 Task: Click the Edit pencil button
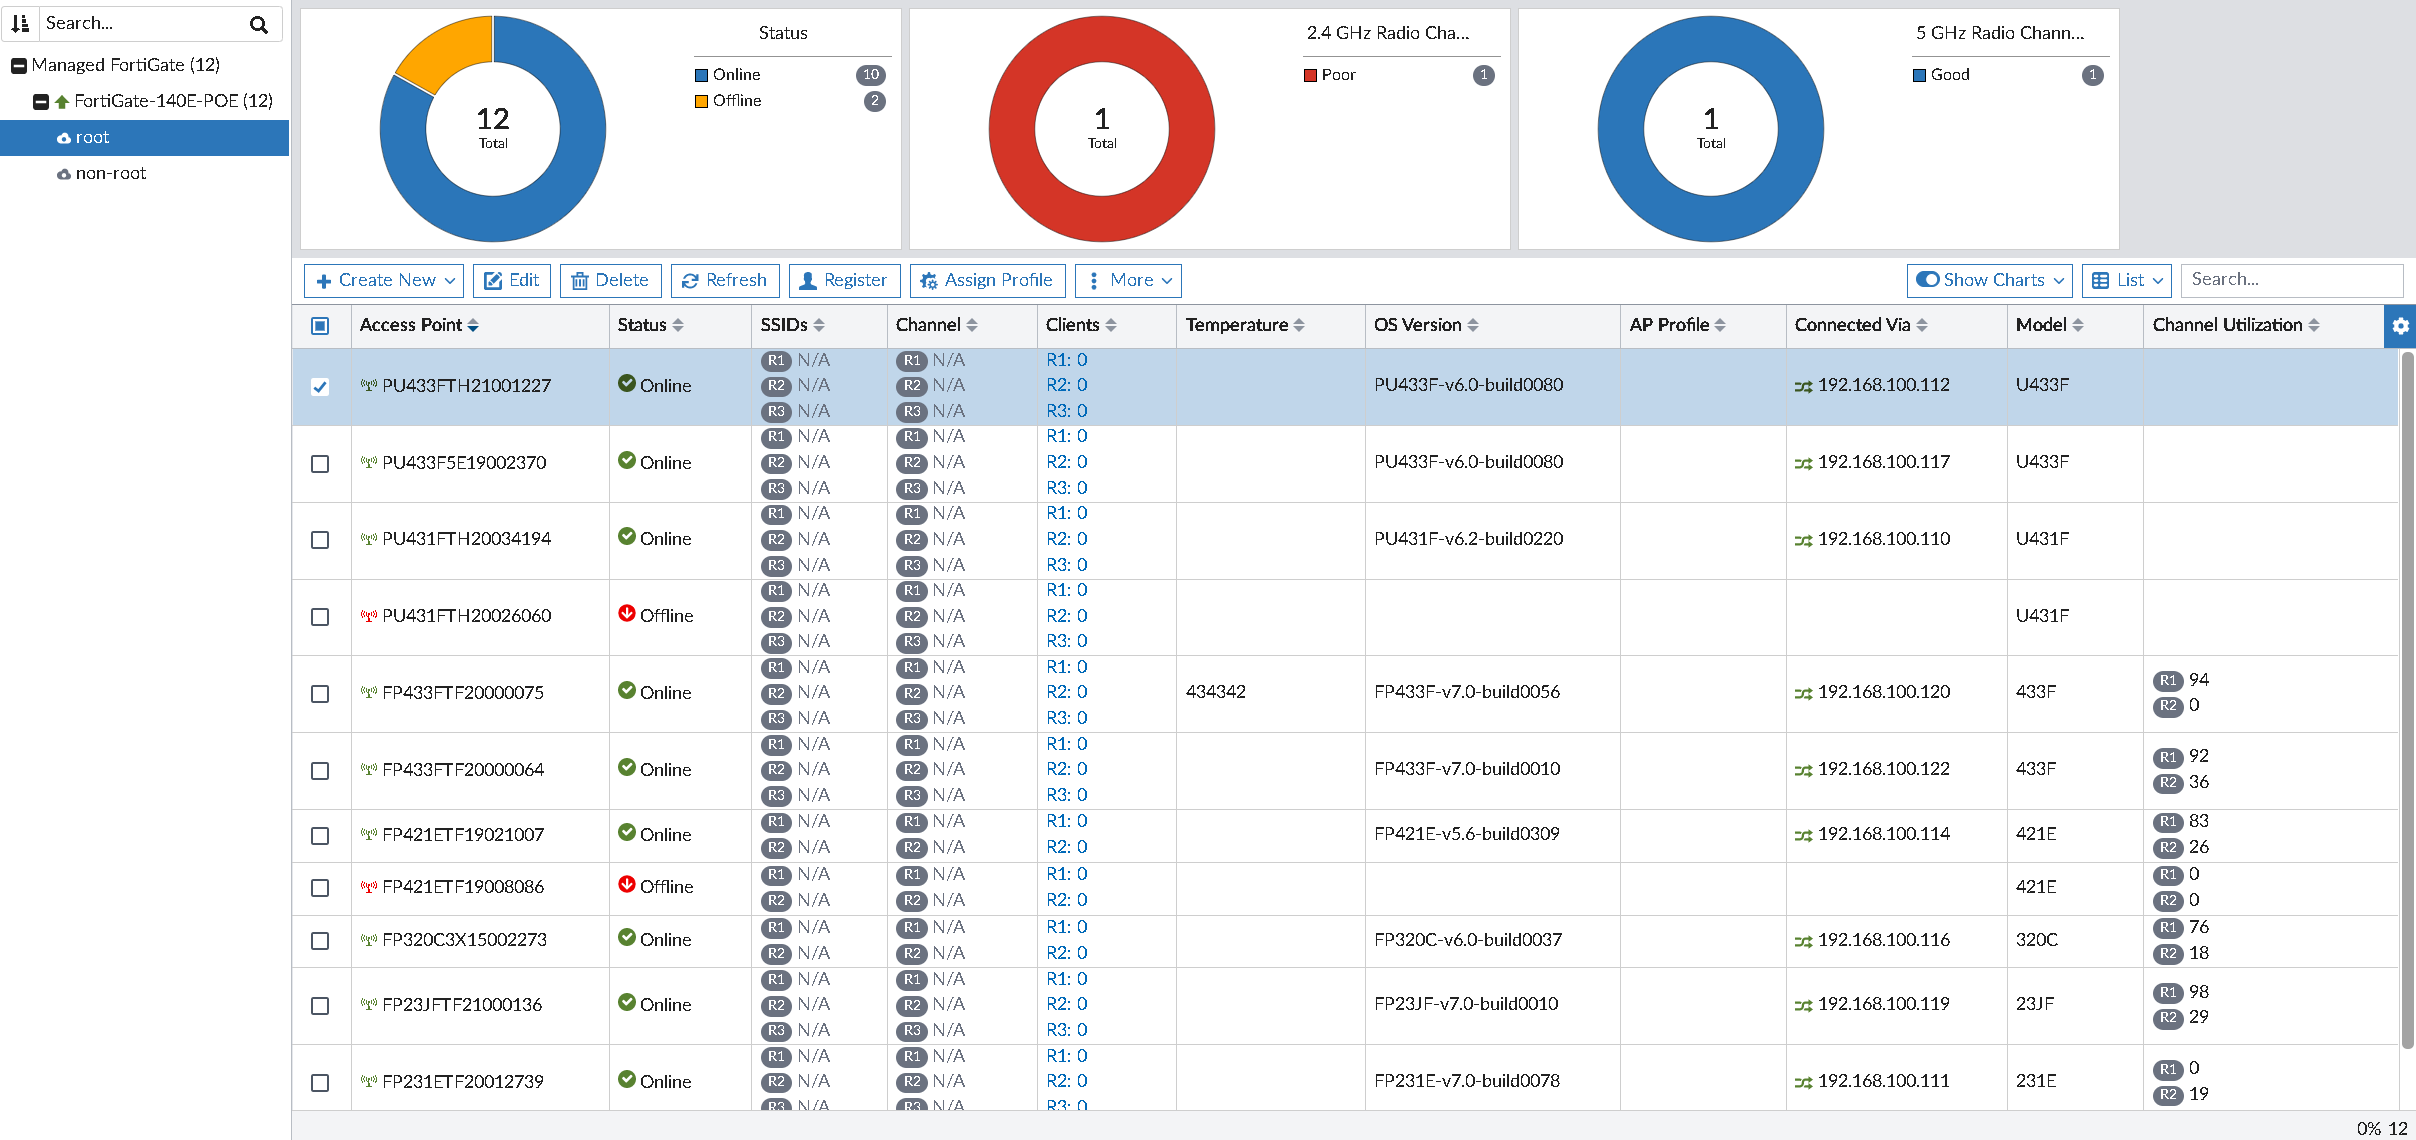coord(512,281)
